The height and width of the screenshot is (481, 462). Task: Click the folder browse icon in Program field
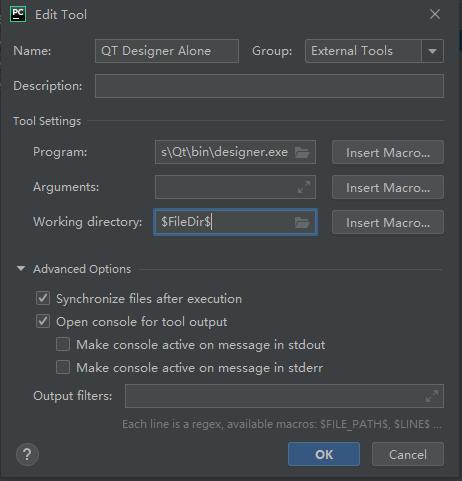point(302,153)
